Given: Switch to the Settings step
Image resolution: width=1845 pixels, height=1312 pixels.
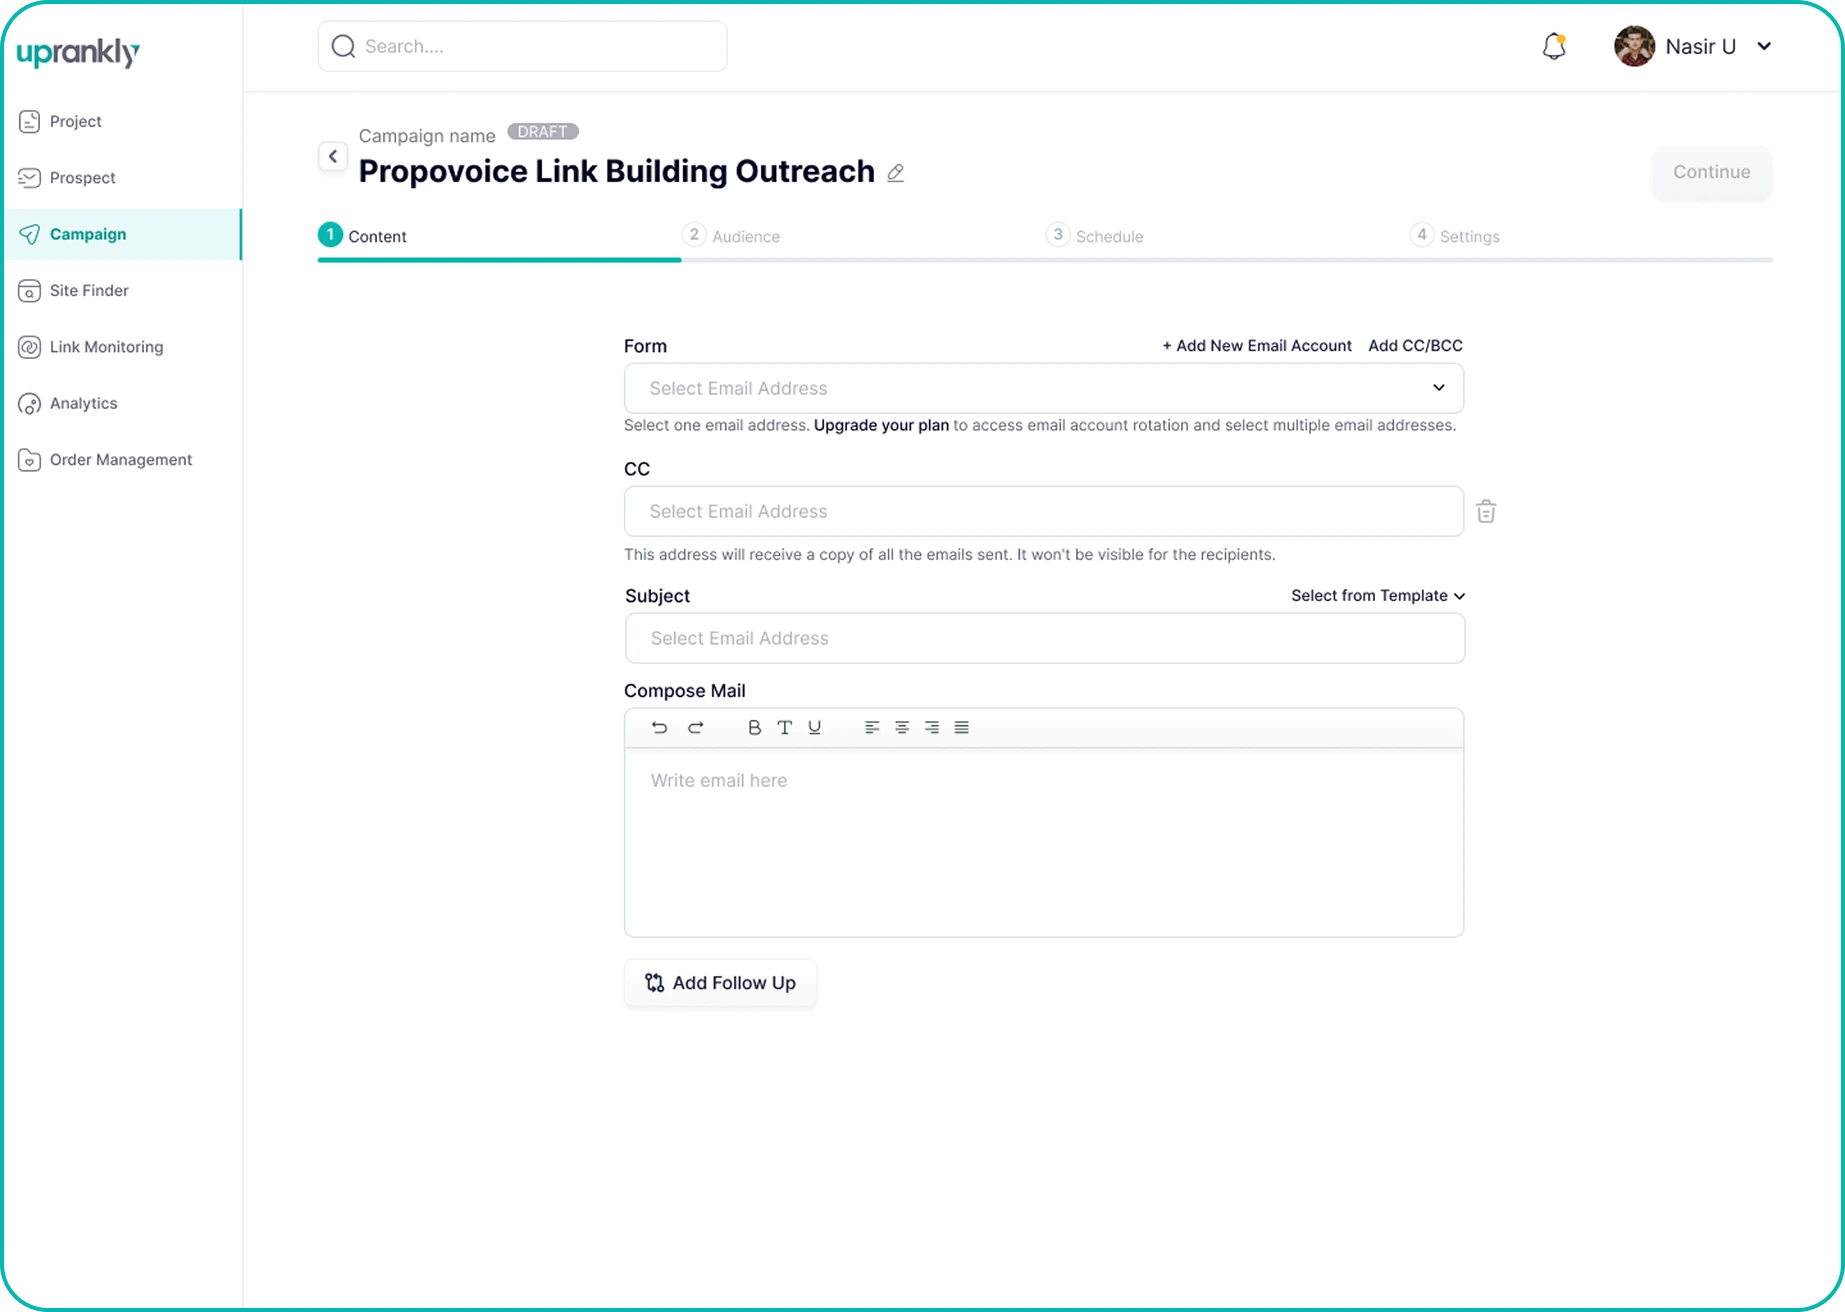Looking at the screenshot, I should click(1455, 236).
